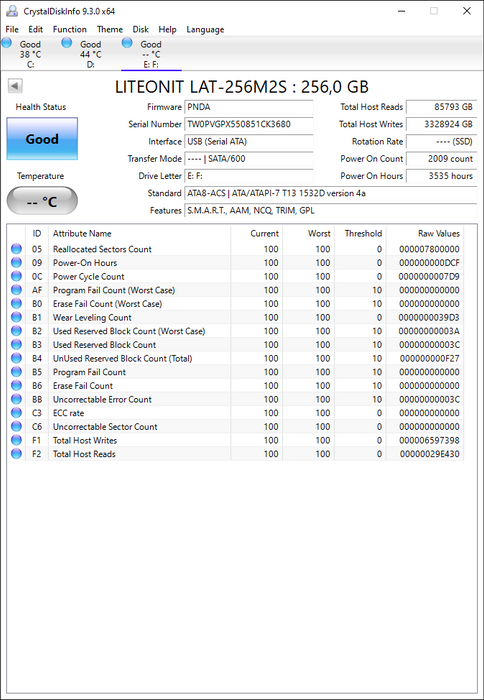Switch to disk D: tab at 44 °C
The height and width of the screenshot is (700, 484).
[91, 54]
